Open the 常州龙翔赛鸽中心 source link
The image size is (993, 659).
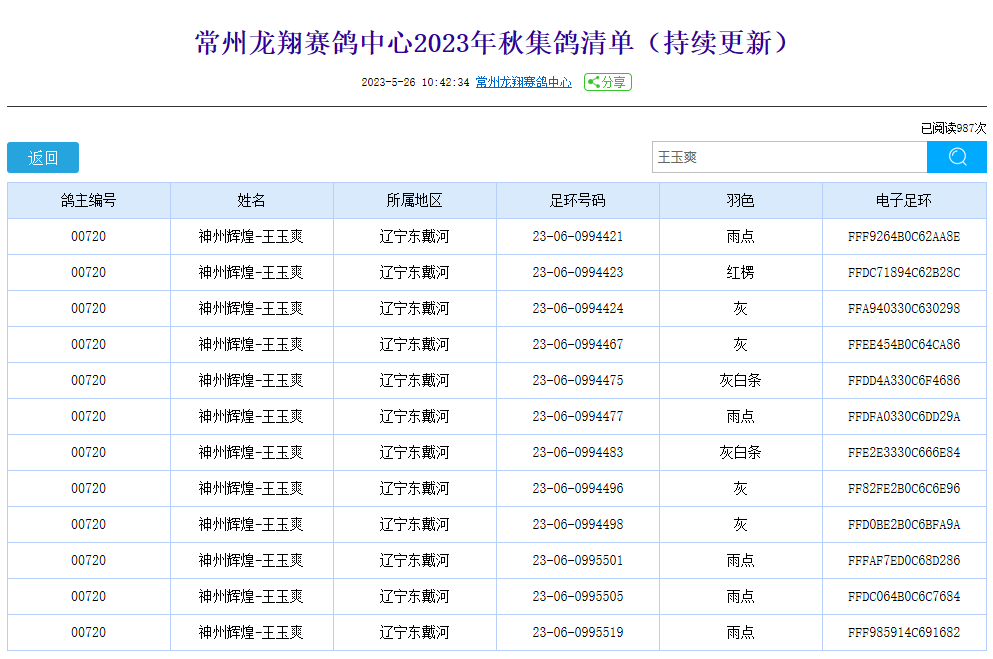click(523, 82)
